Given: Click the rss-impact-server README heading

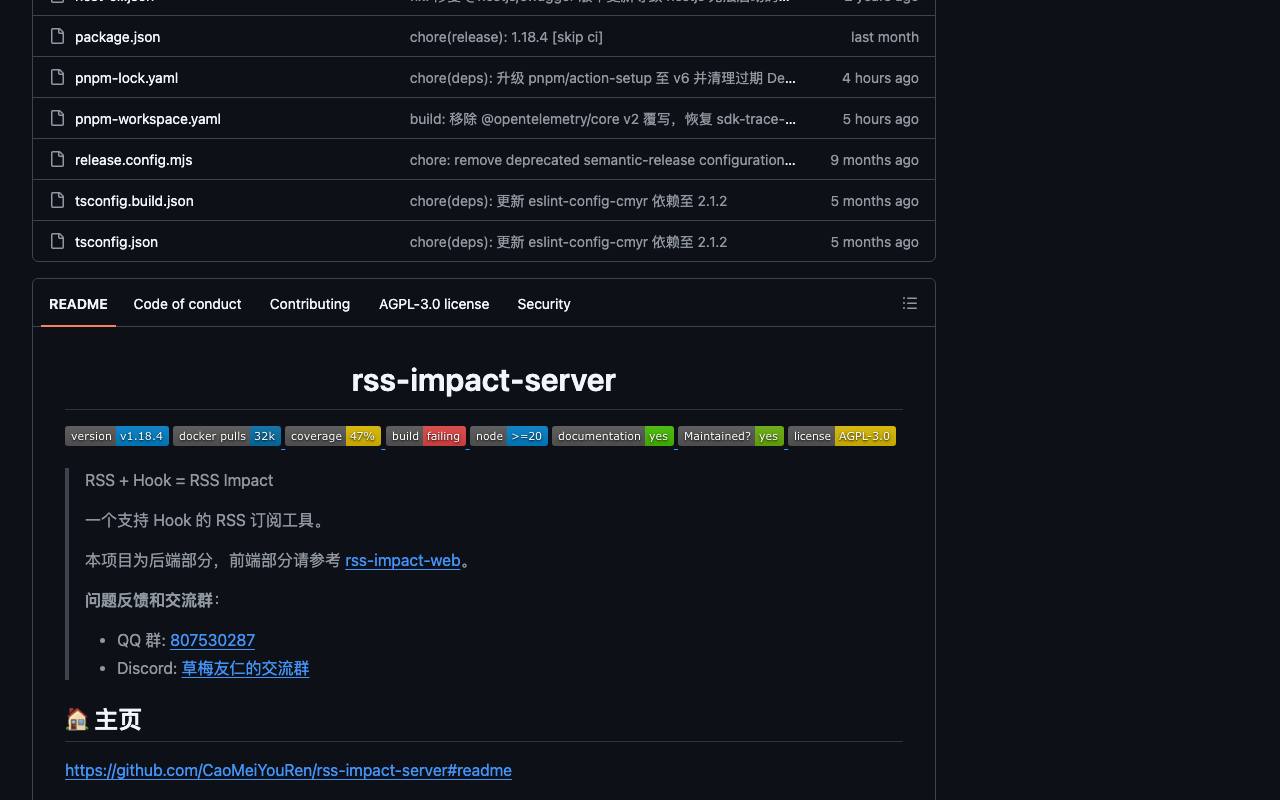Looking at the screenshot, I should pos(484,380).
